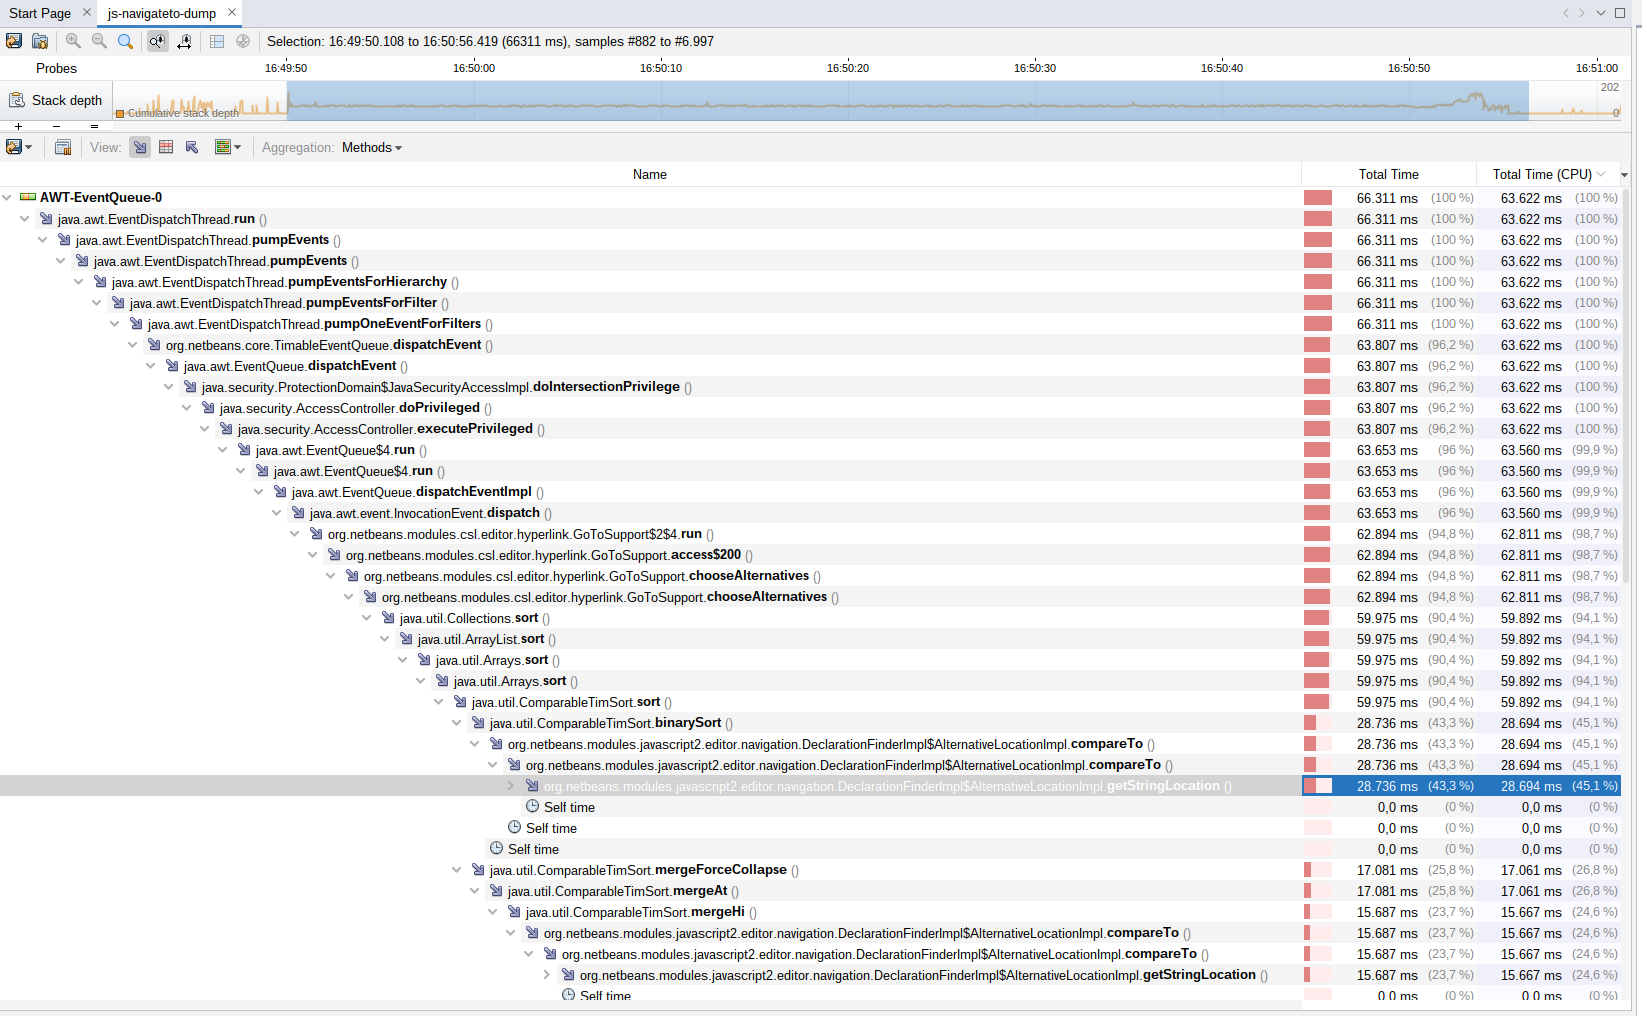1642x1016 pixels.
Task: Click the blue magnifier zoom-to-selection icon
Action: [125, 41]
